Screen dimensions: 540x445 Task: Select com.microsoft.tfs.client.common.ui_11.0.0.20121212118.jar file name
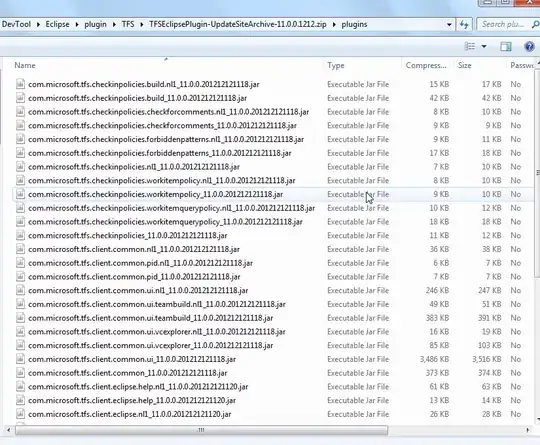tap(132, 359)
